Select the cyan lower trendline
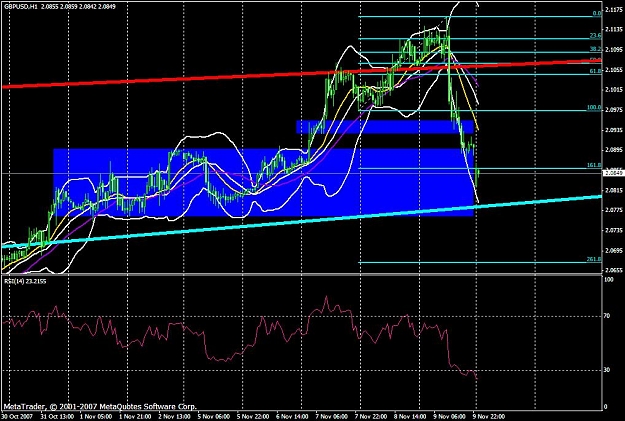 tap(302, 221)
